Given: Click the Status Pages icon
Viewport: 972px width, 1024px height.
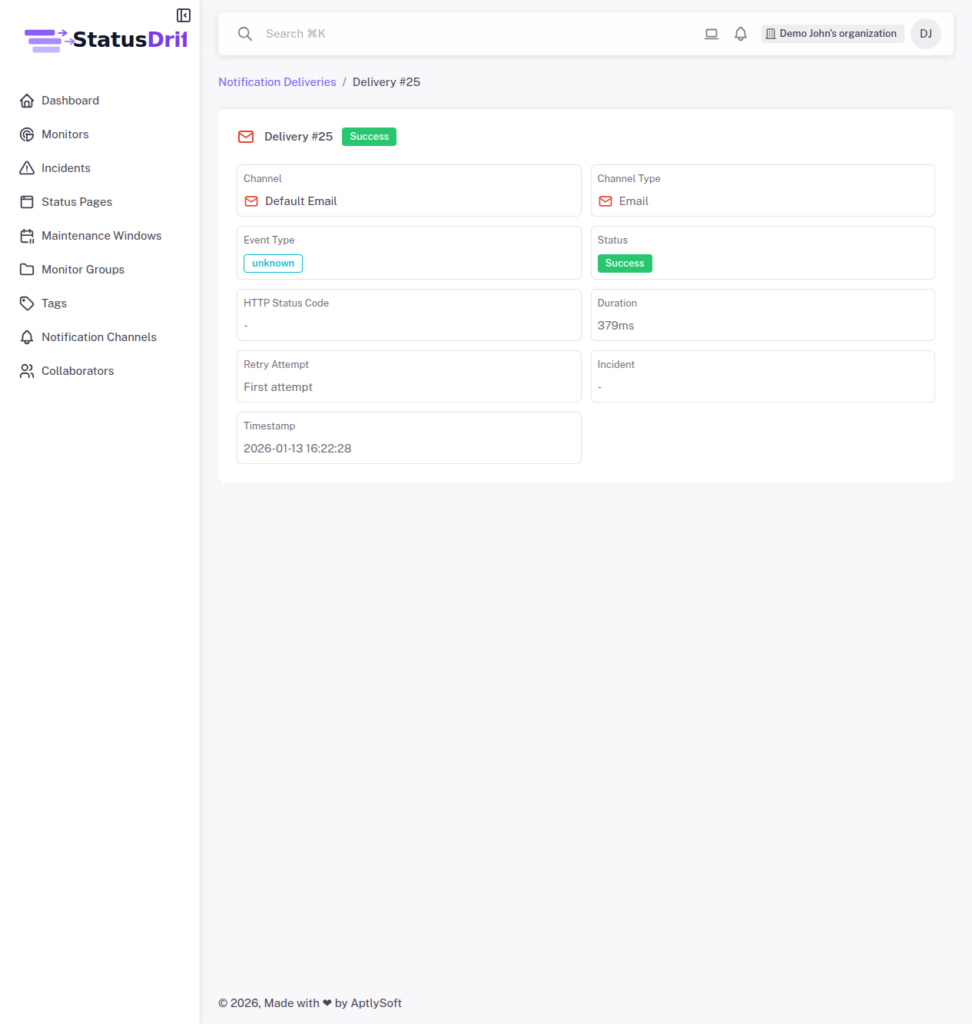Looking at the screenshot, I should pos(25,201).
